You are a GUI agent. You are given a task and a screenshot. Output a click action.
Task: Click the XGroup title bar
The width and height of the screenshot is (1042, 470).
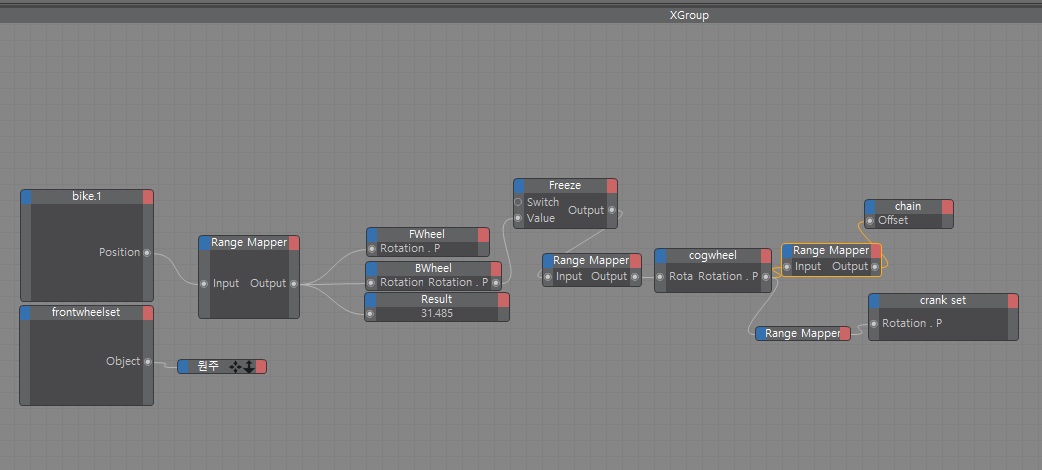click(688, 15)
